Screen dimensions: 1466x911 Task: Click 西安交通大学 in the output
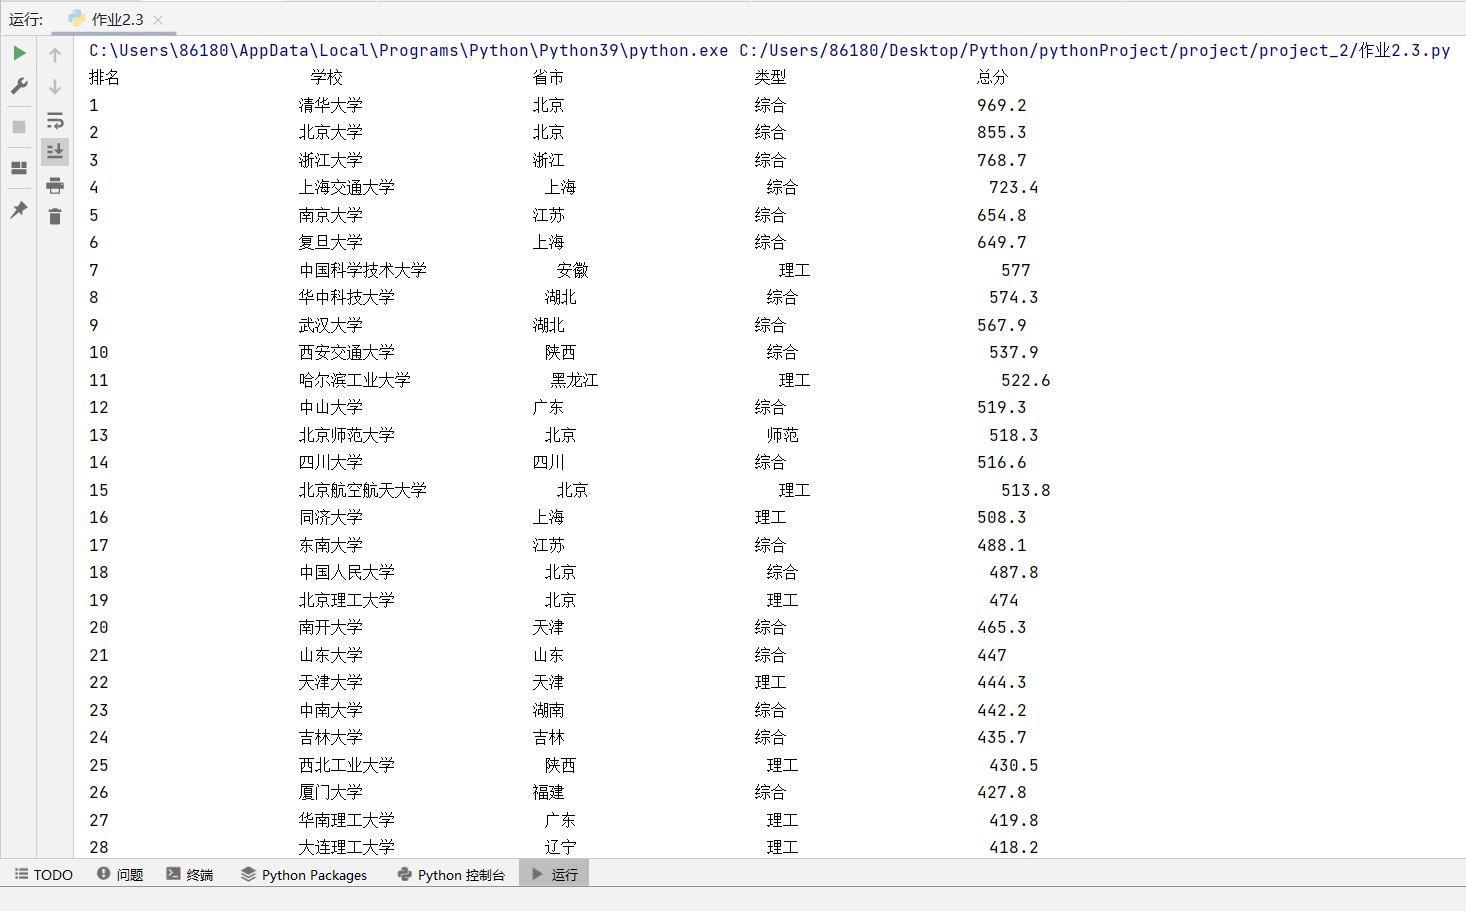tap(346, 352)
